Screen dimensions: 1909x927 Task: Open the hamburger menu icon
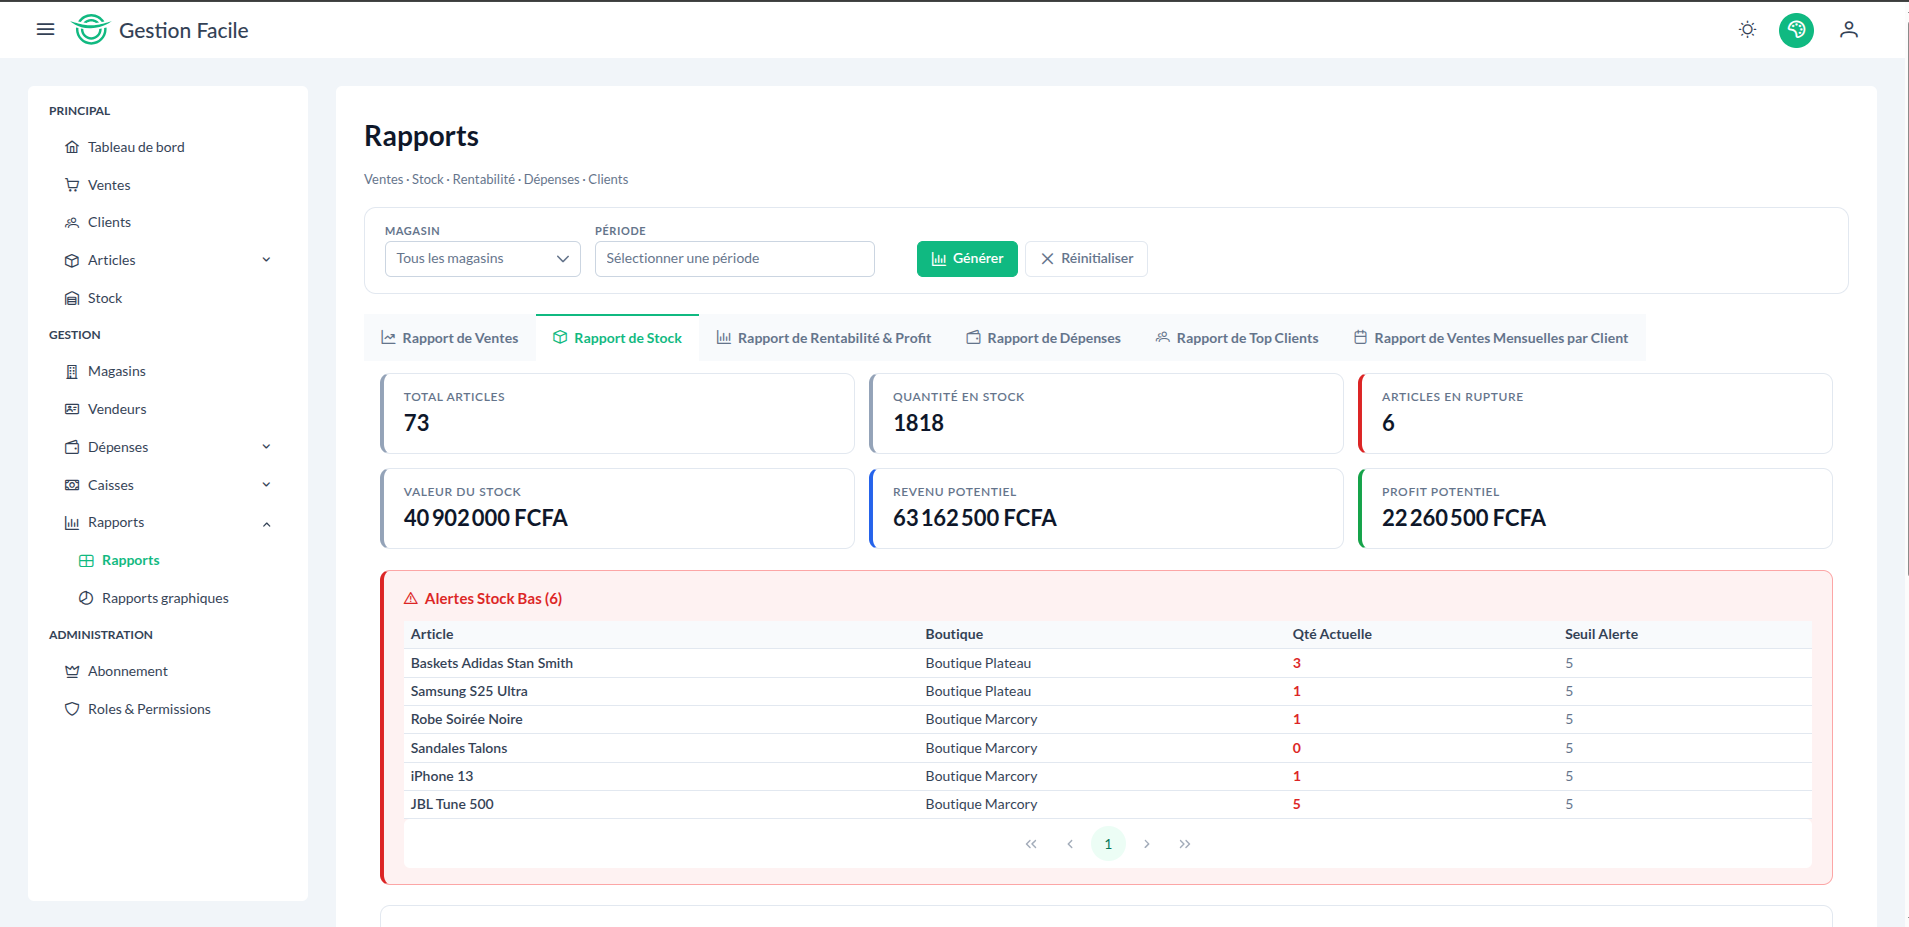45,30
